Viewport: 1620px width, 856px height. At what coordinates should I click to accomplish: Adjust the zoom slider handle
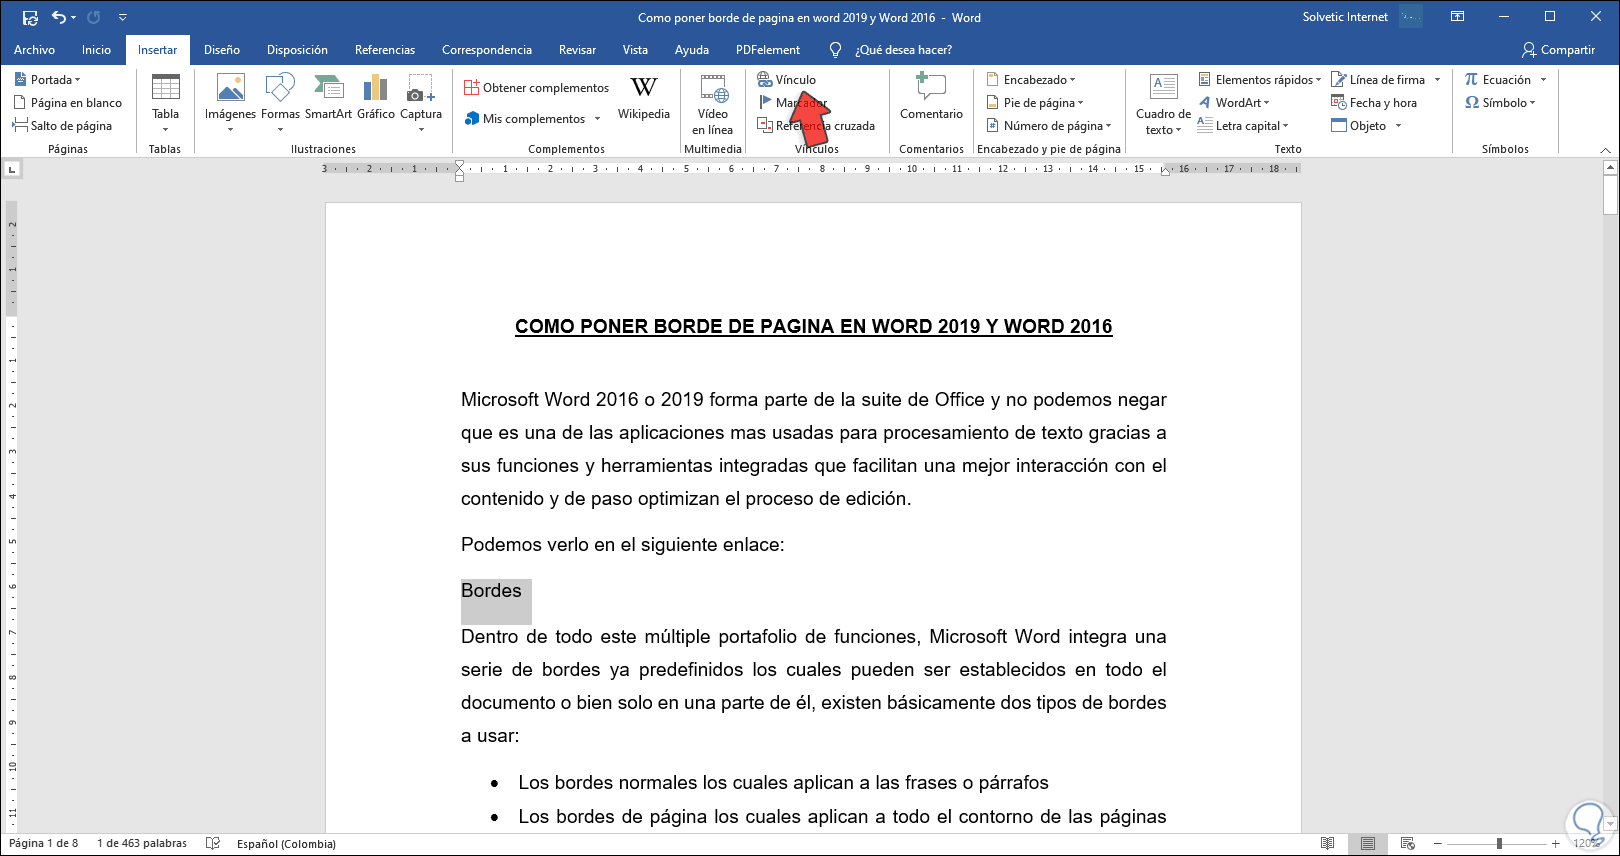coord(1499,843)
